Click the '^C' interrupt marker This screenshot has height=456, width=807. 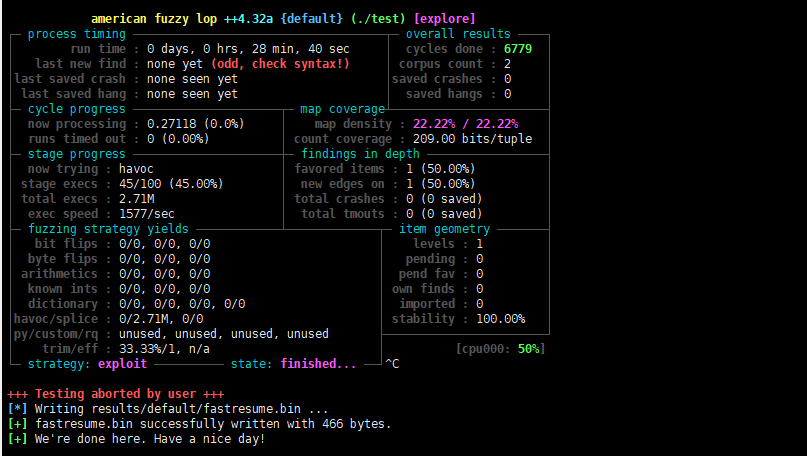392,364
